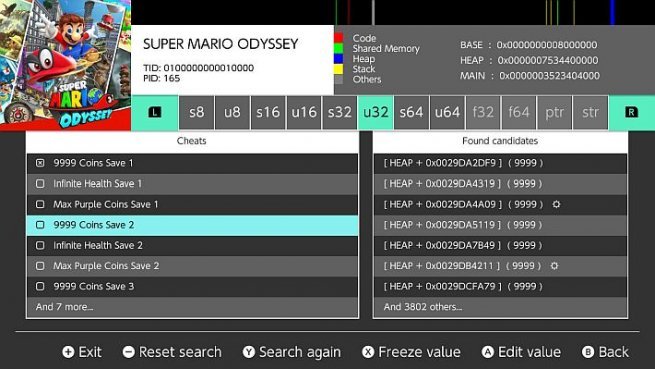655x369 pixels.
Task: Select the Edit value button
Action: pyautogui.click(x=521, y=352)
